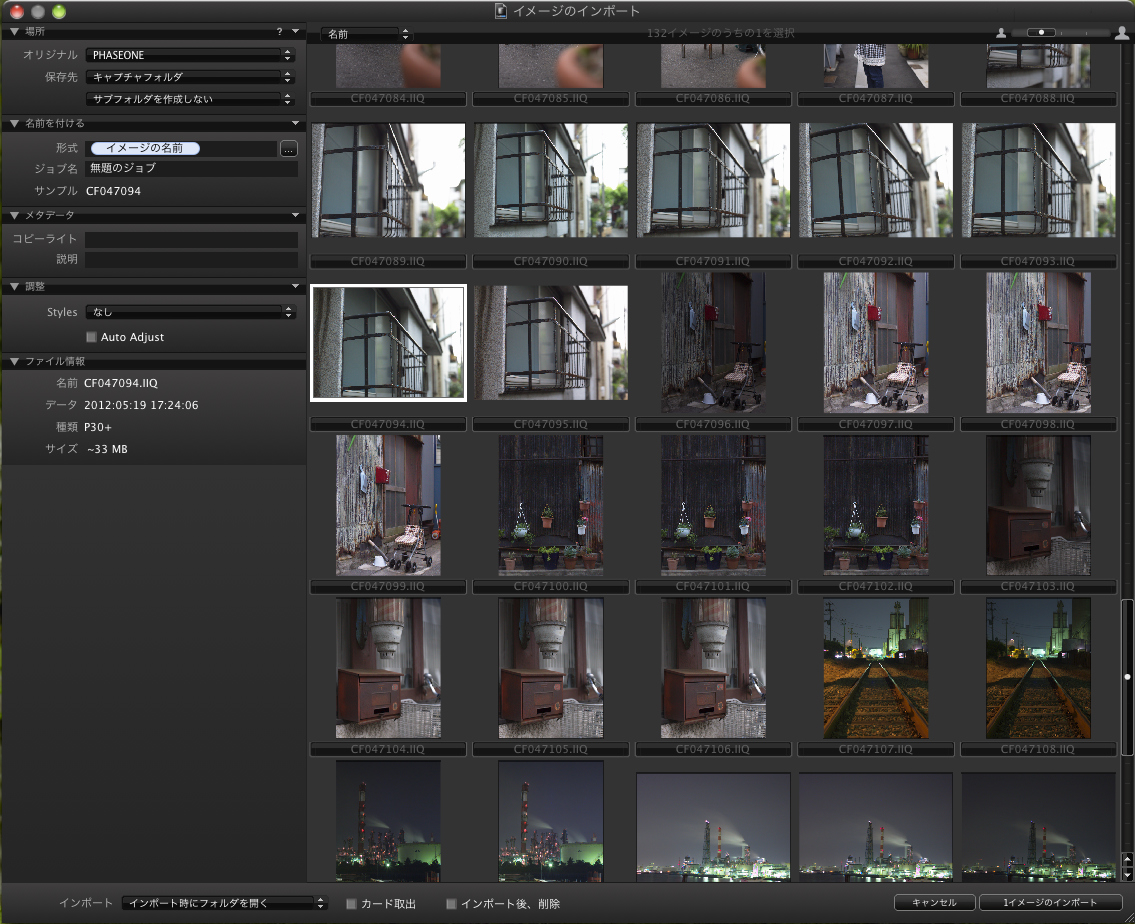The width and height of the screenshot is (1135, 924).
Task: Select thumbnail CF047104.IIQ
Action: (x=388, y=668)
